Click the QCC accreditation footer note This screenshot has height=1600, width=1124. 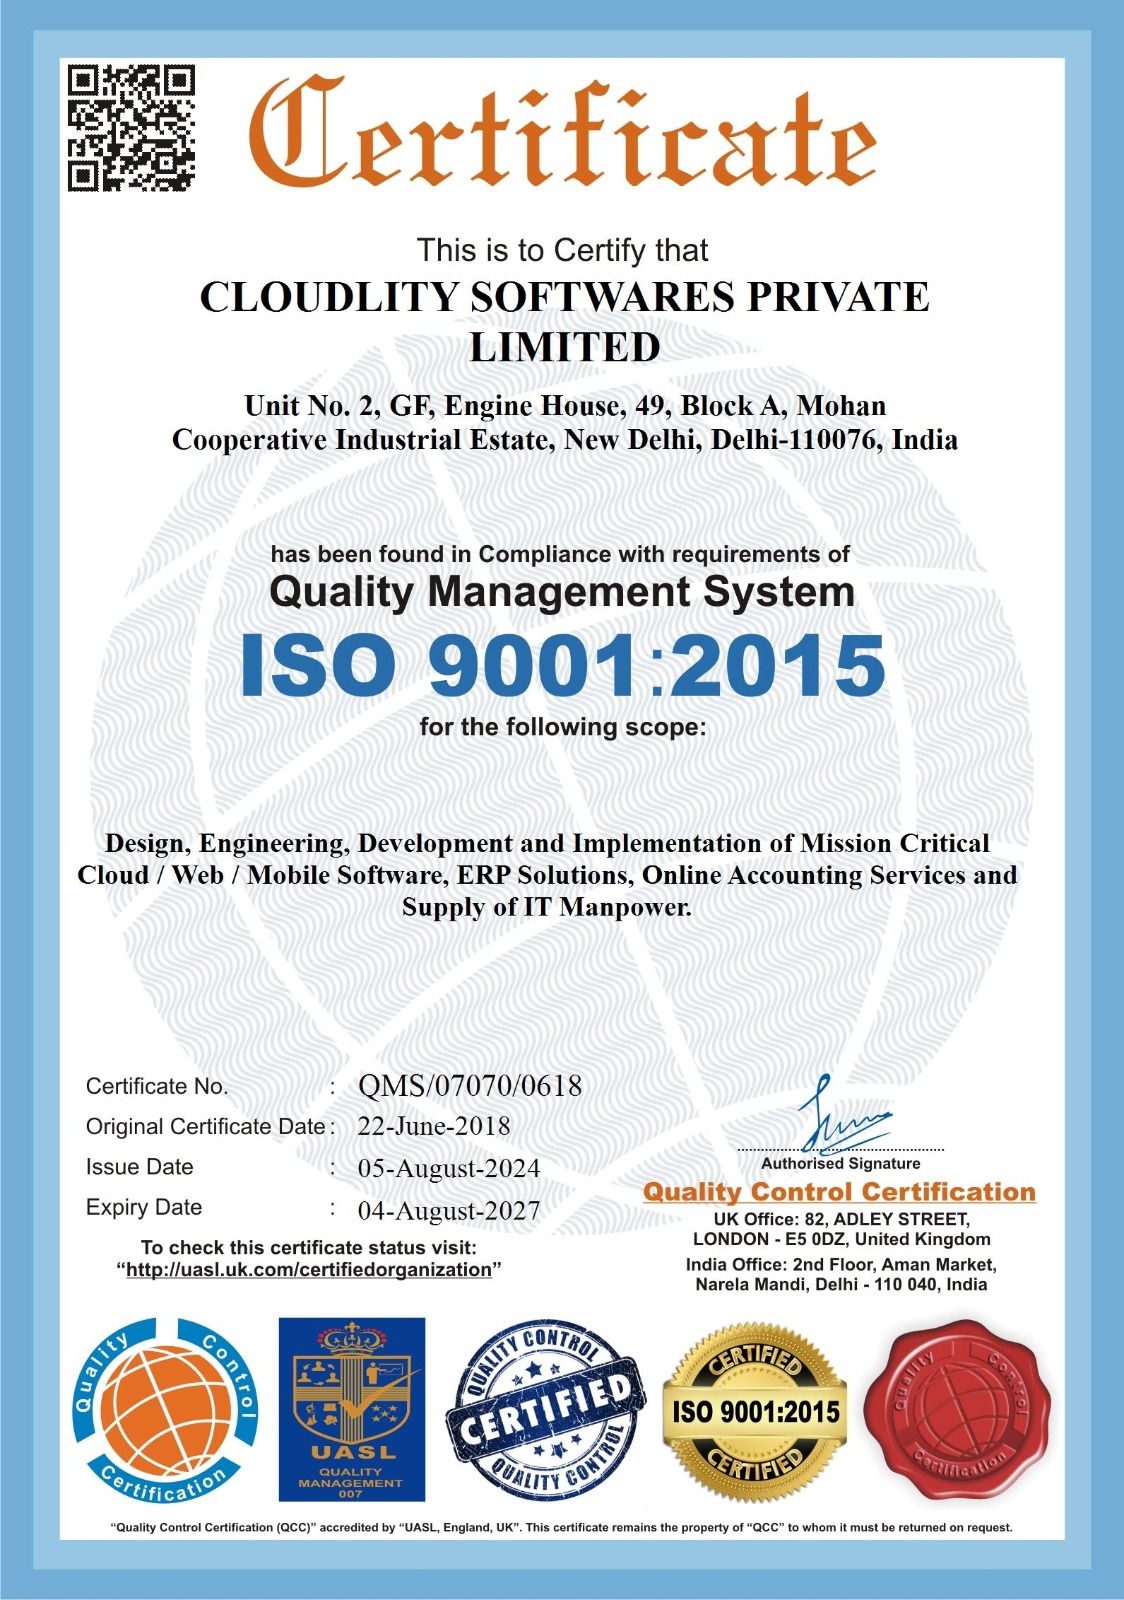point(561,1527)
